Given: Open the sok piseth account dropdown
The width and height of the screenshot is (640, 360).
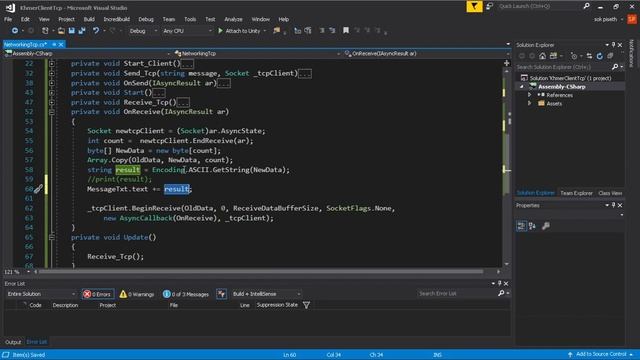Looking at the screenshot, I should (x=608, y=19).
